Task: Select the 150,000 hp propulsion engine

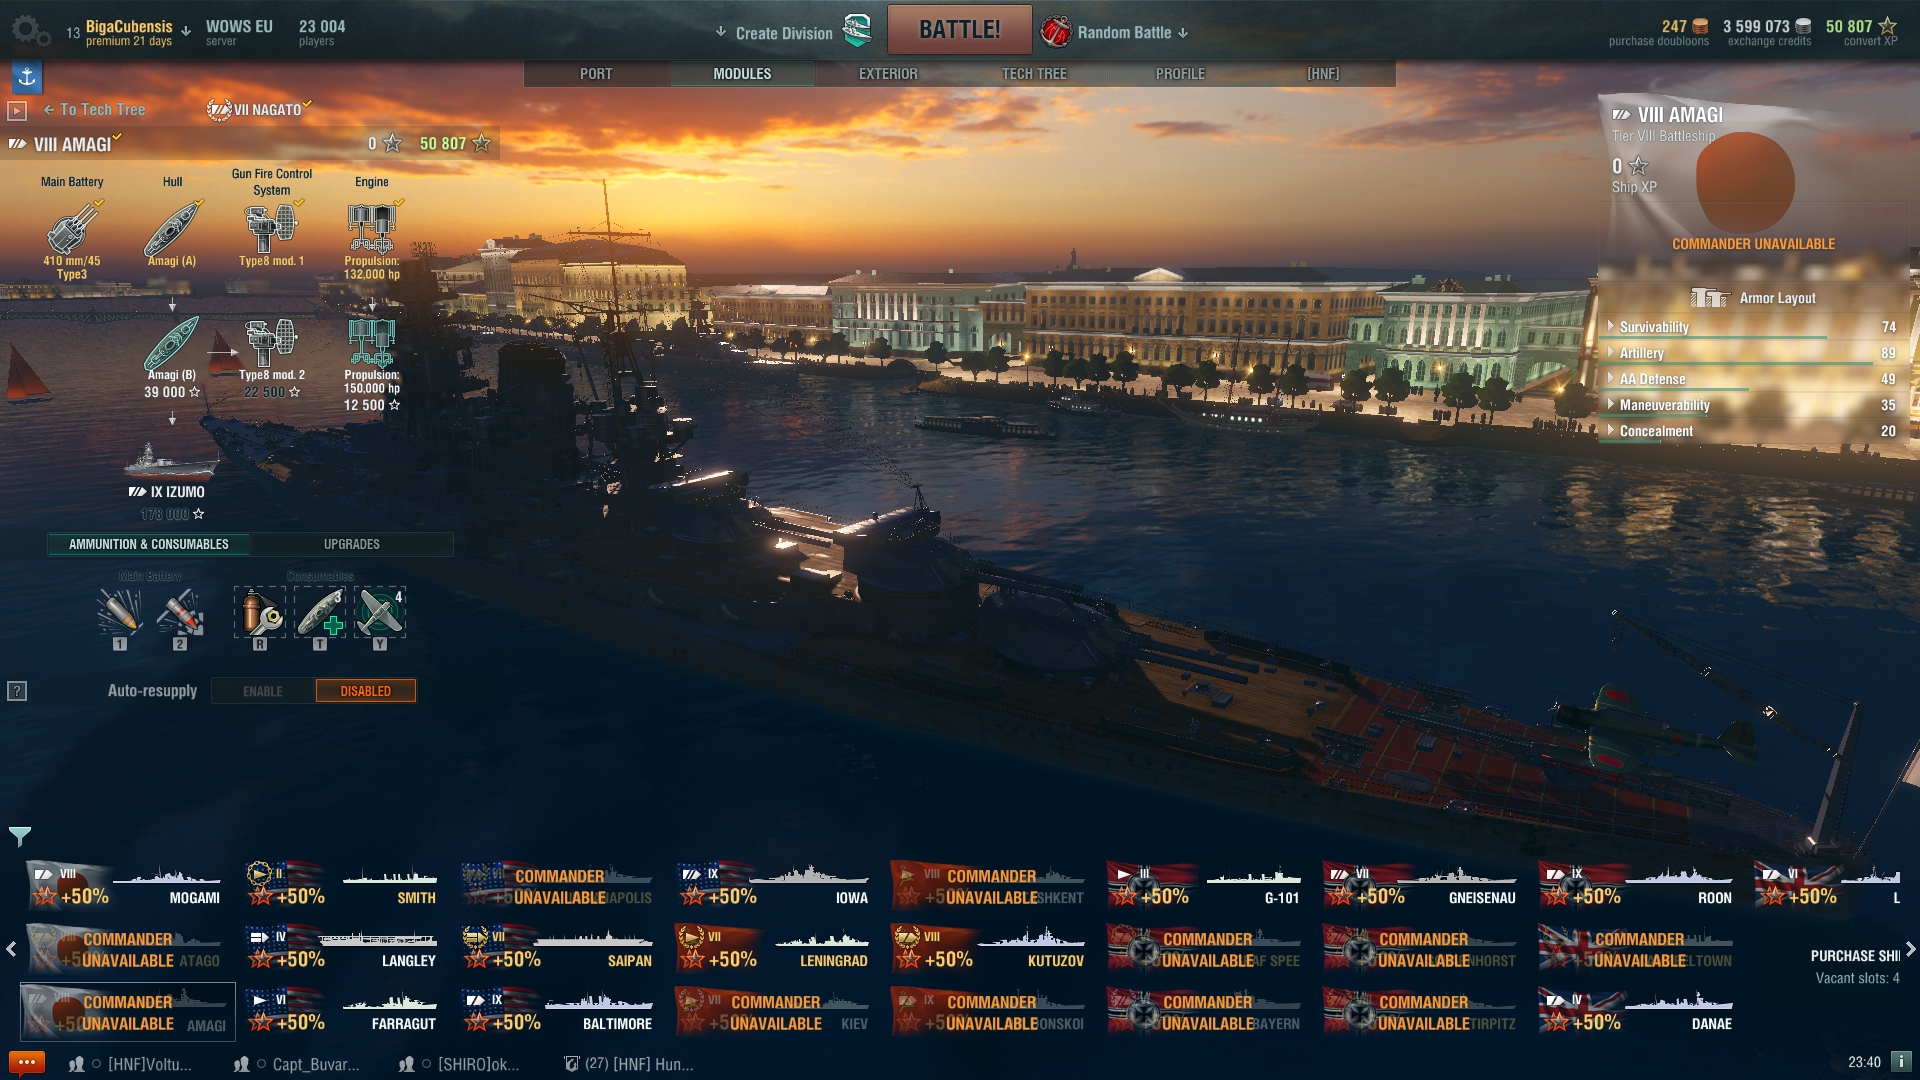Action: click(x=372, y=343)
